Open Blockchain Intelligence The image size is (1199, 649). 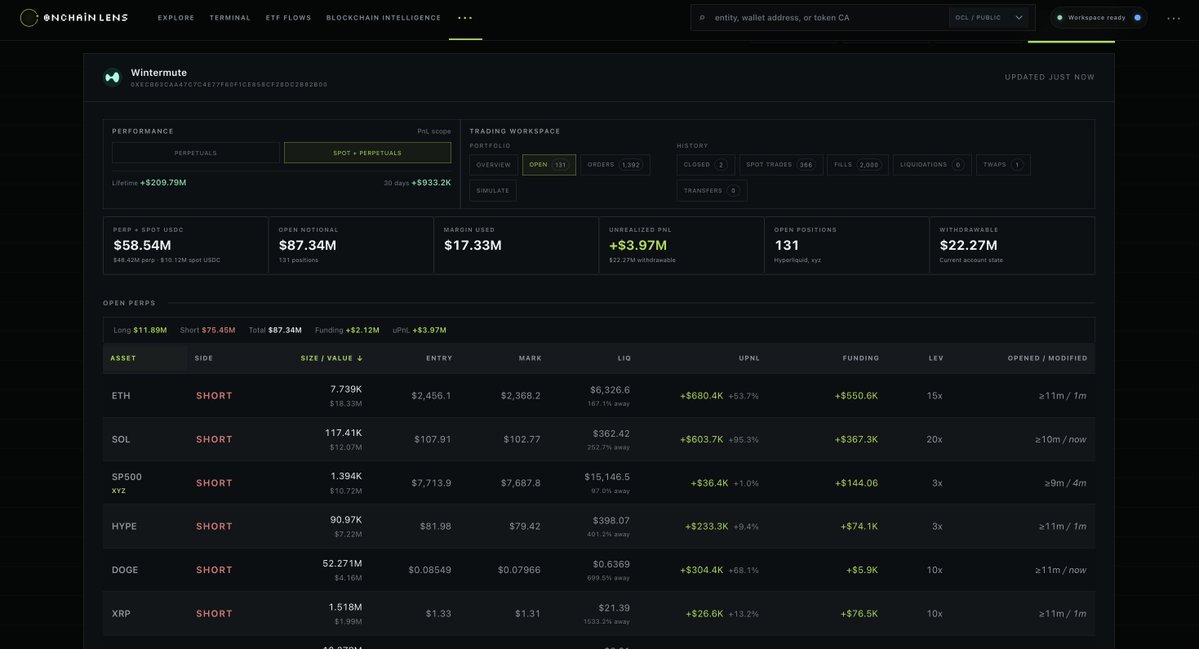pyautogui.click(x=383, y=18)
